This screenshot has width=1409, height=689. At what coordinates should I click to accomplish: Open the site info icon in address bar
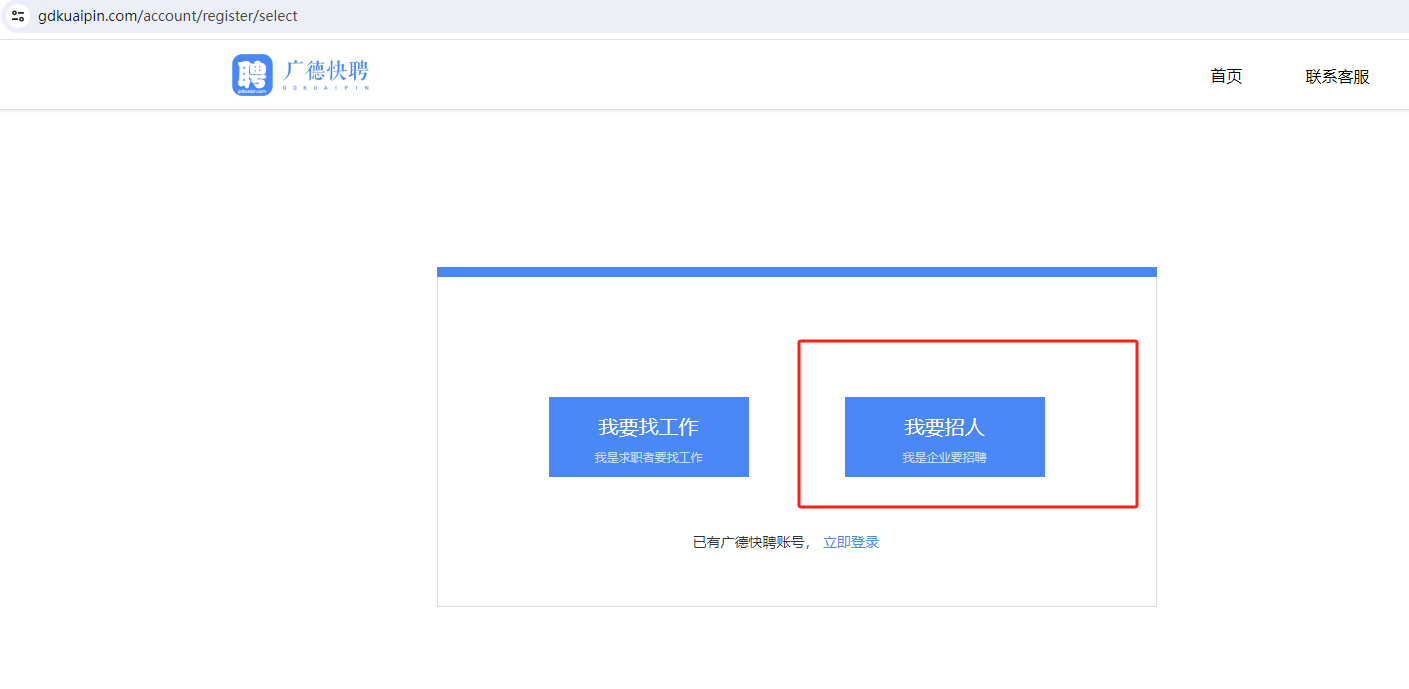[17, 16]
